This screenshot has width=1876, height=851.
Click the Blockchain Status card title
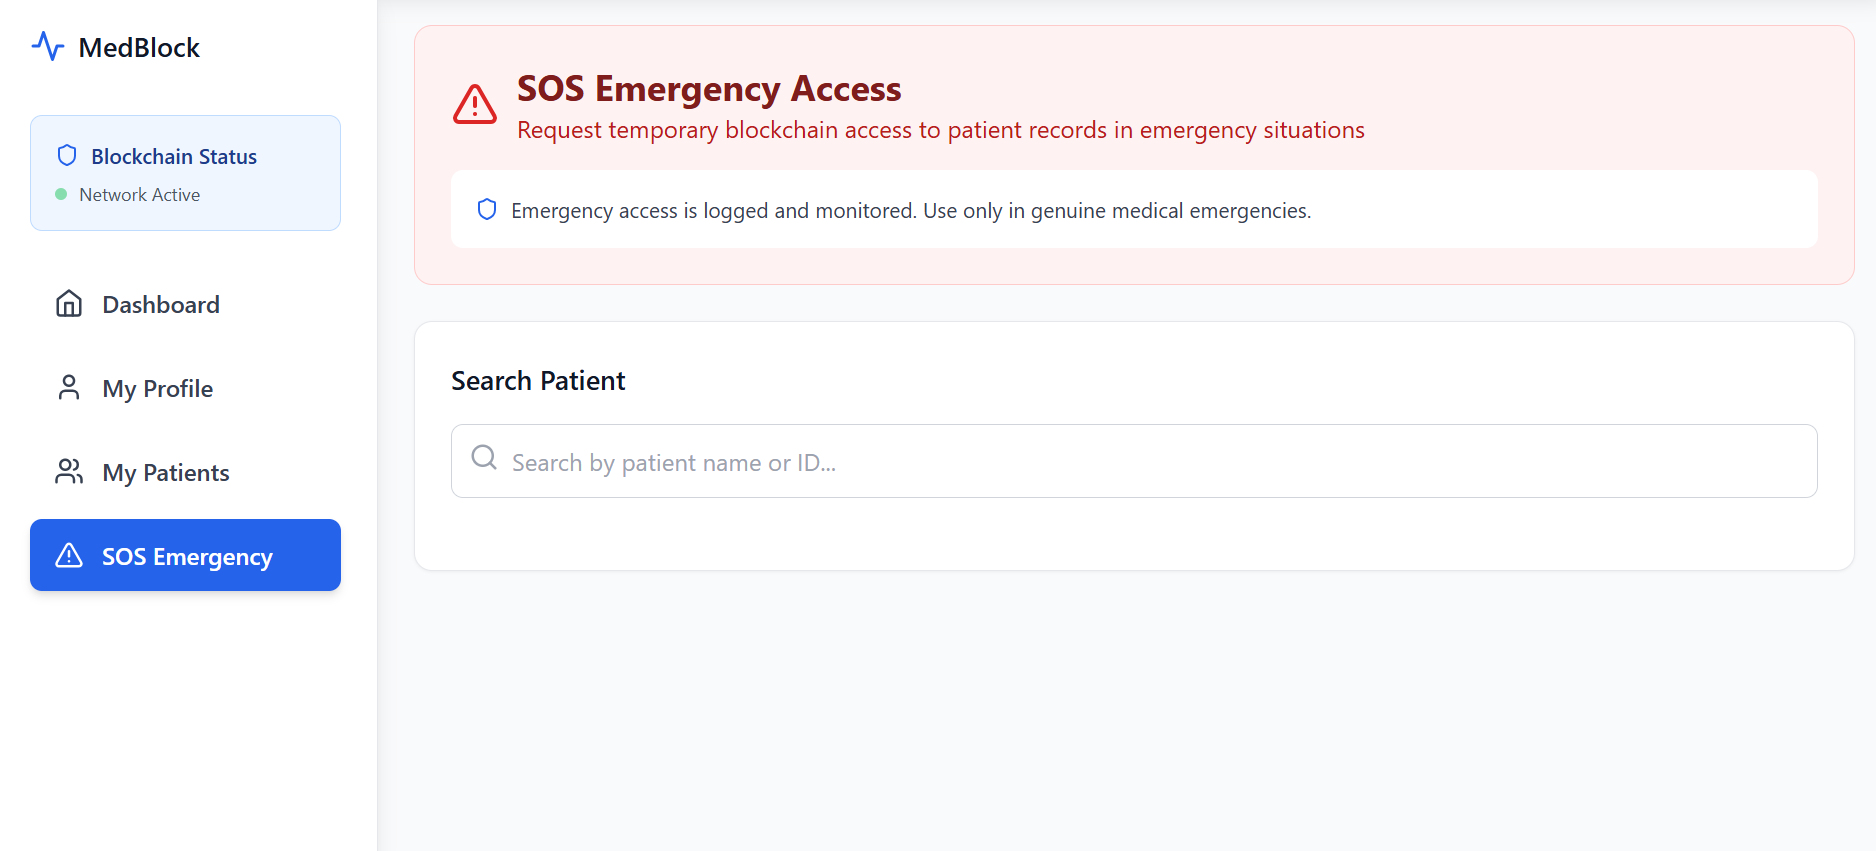coord(174,156)
